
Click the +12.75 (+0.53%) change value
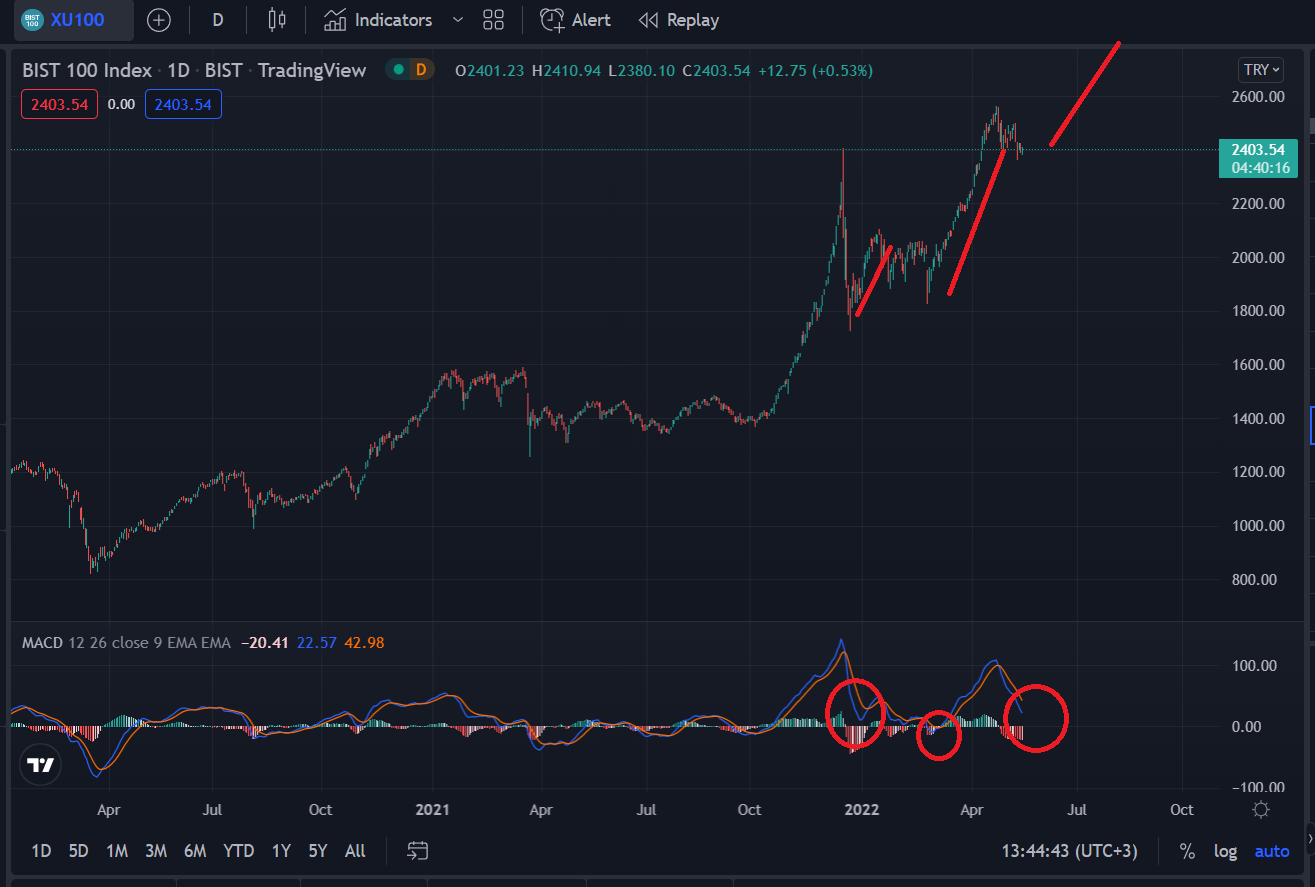coord(815,71)
